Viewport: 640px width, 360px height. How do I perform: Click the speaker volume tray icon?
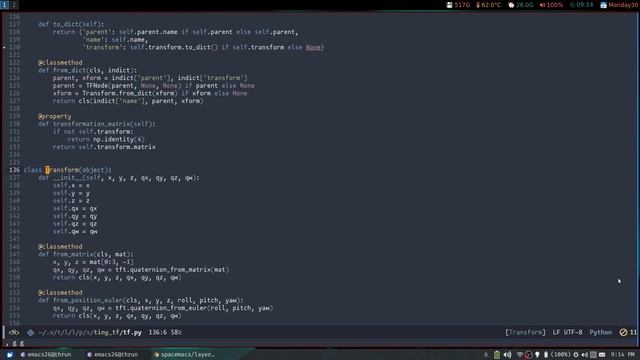click(x=507, y=355)
